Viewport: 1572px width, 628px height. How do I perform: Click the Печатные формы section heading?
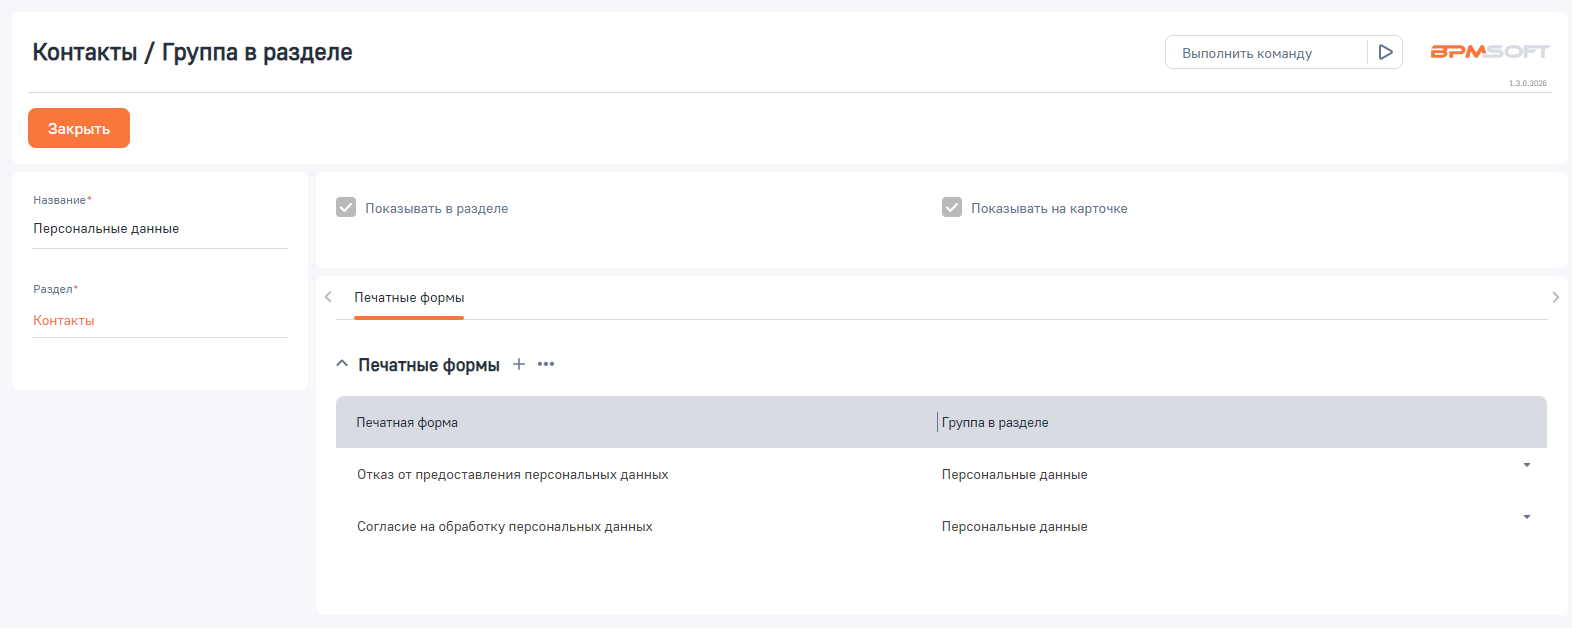[x=429, y=365]
